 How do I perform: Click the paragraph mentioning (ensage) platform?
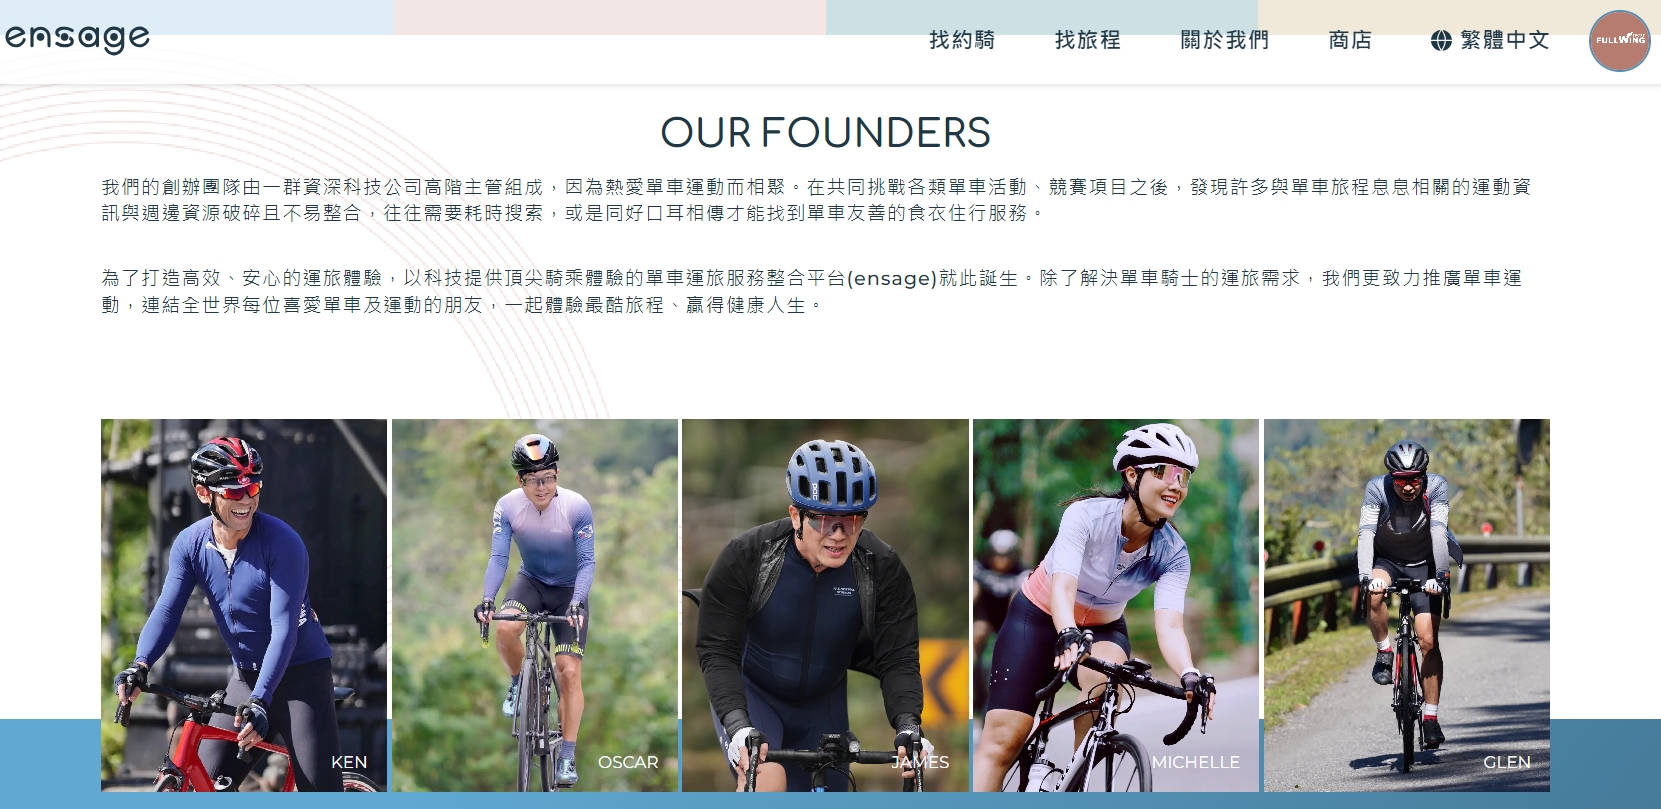click(x=812, y=291)
